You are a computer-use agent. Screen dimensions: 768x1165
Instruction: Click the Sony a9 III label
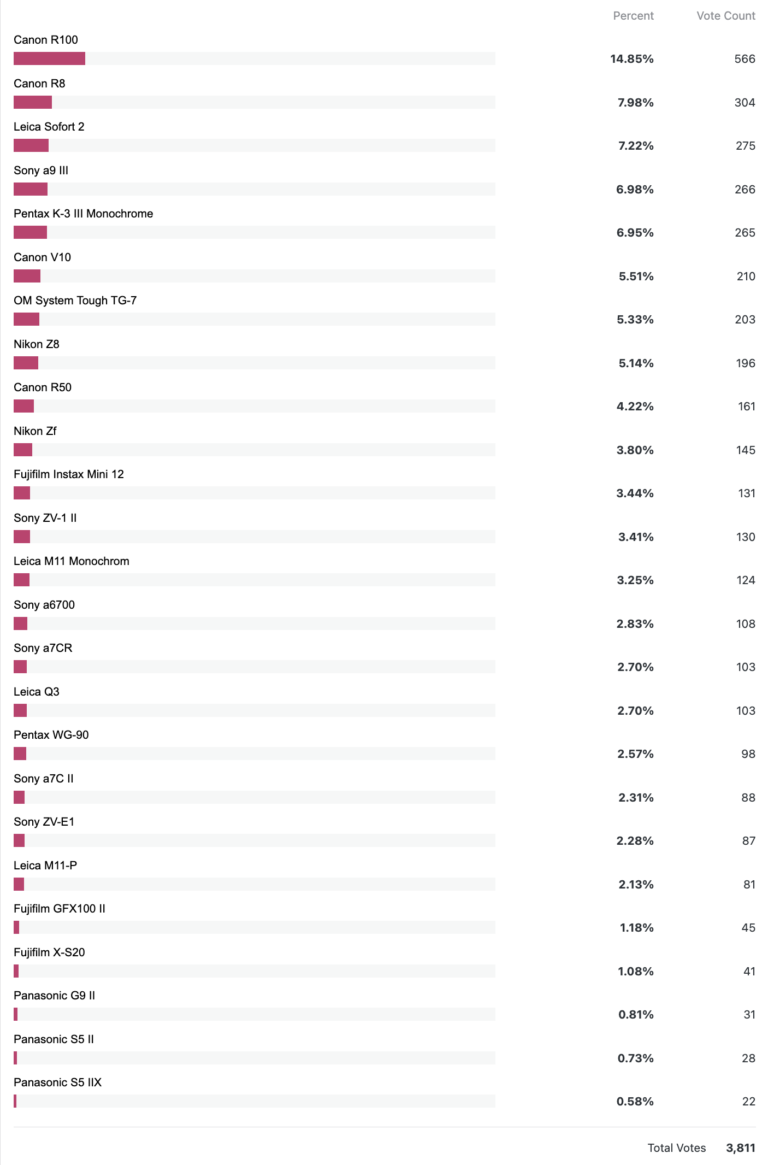(x=41, y=171)
